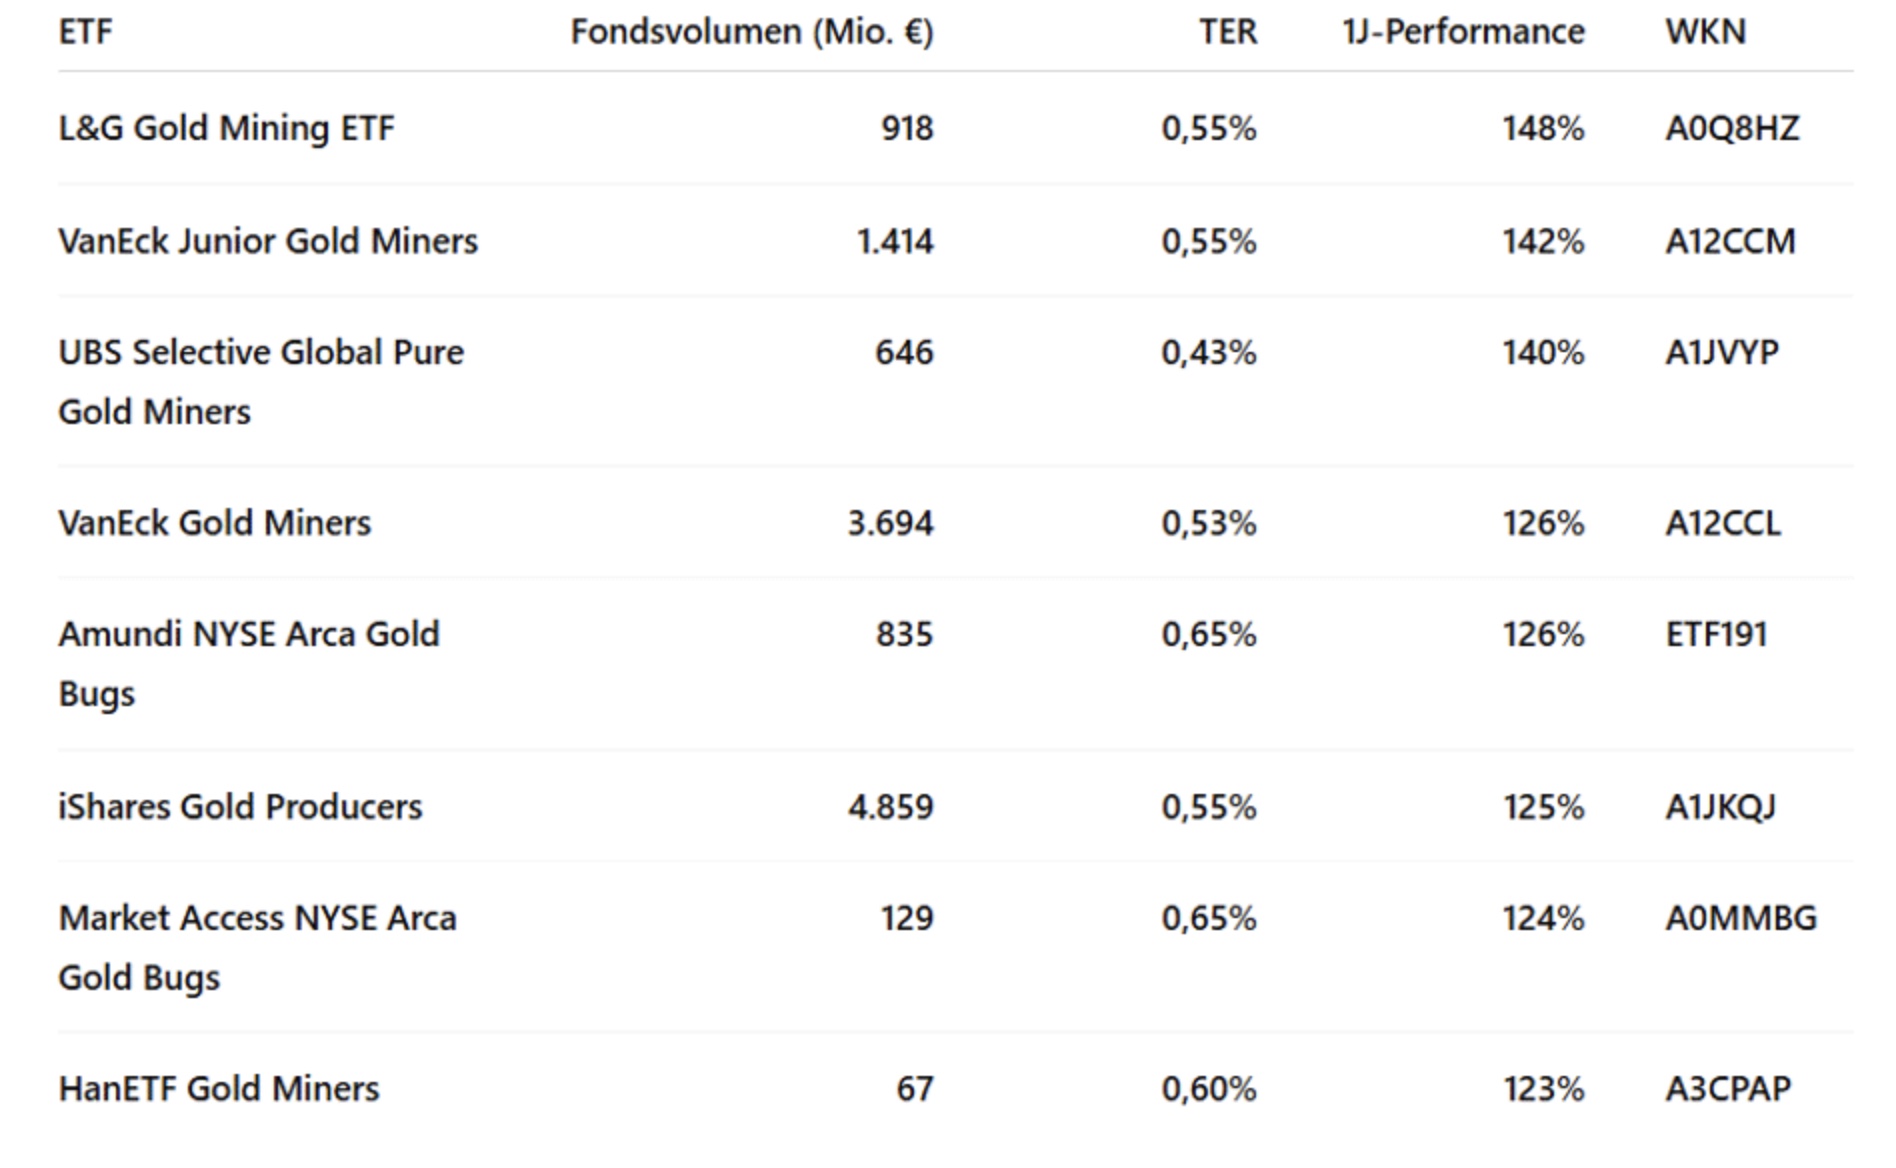Select the VanEck Junior Gold Miners row name
Viewport: 1896px width, 1168px height.
268,241
